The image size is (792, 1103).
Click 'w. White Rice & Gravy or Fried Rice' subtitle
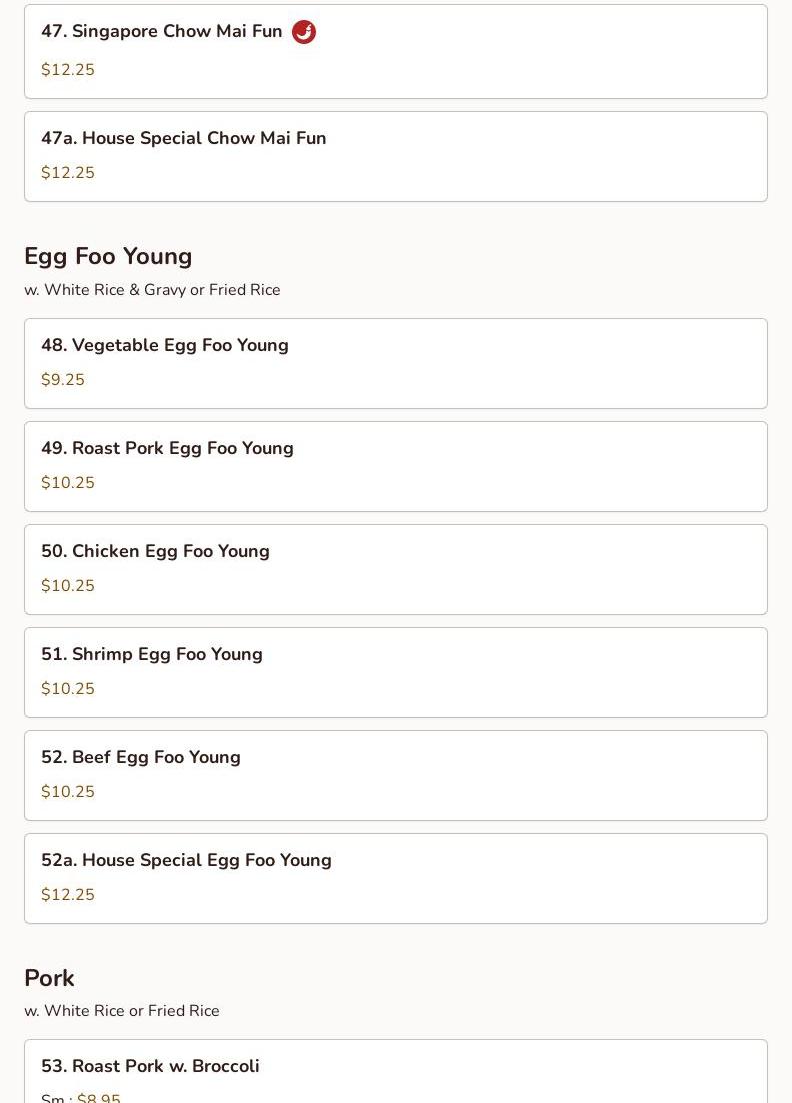point(152,290)
